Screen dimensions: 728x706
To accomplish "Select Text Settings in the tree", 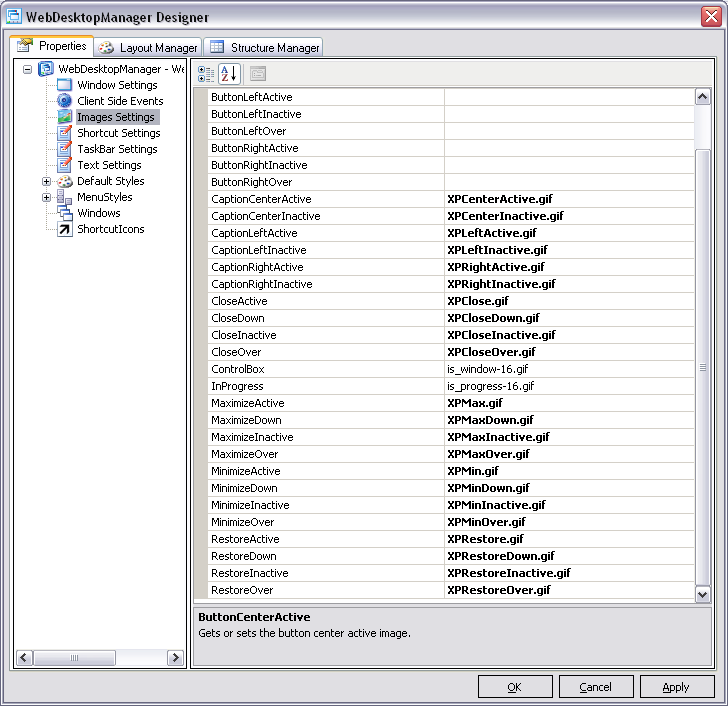I will (x=109, y=165).
